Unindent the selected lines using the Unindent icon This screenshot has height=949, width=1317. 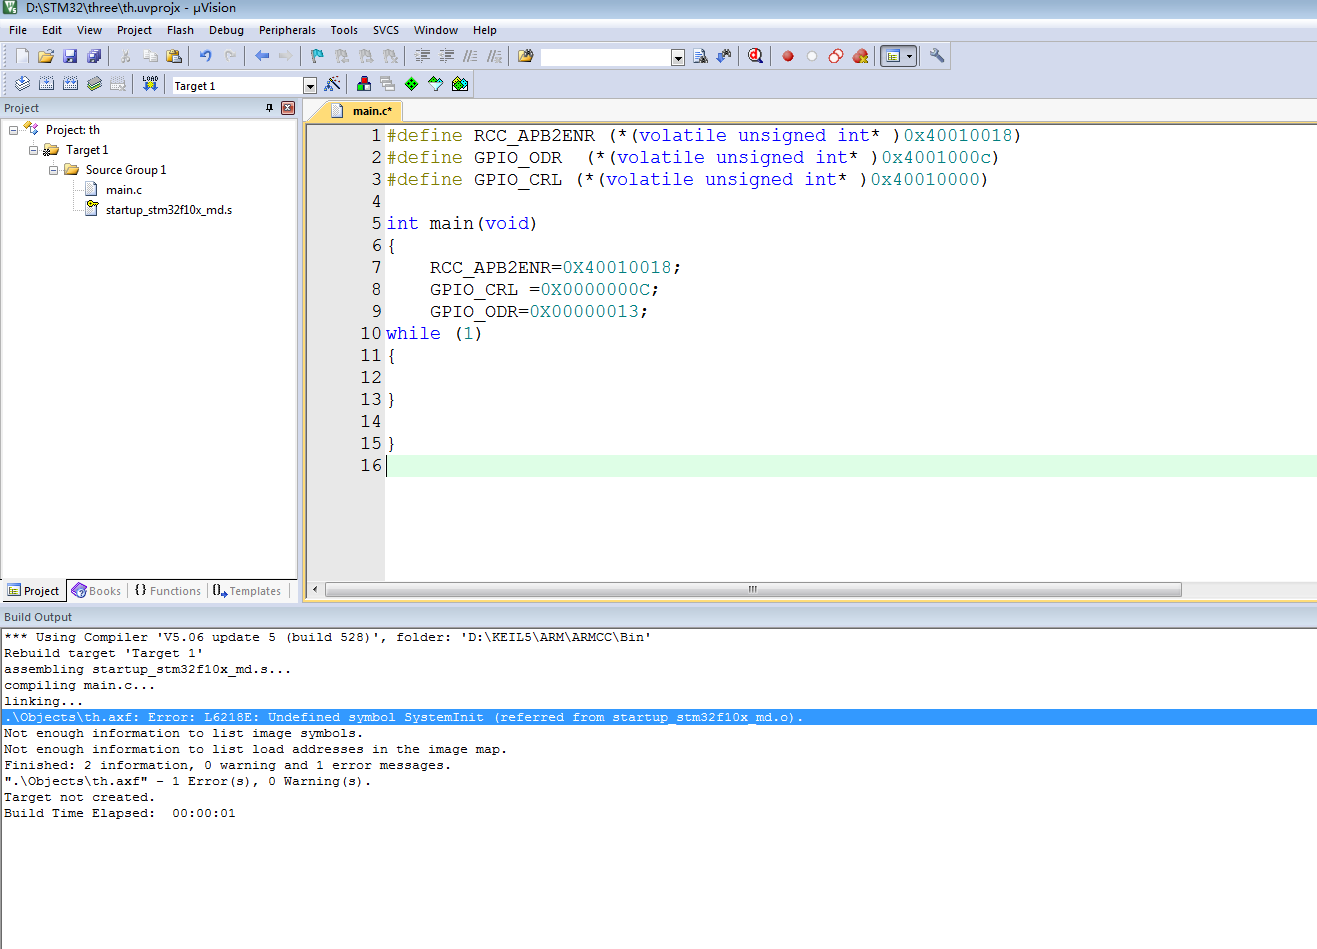click(447, 56)
